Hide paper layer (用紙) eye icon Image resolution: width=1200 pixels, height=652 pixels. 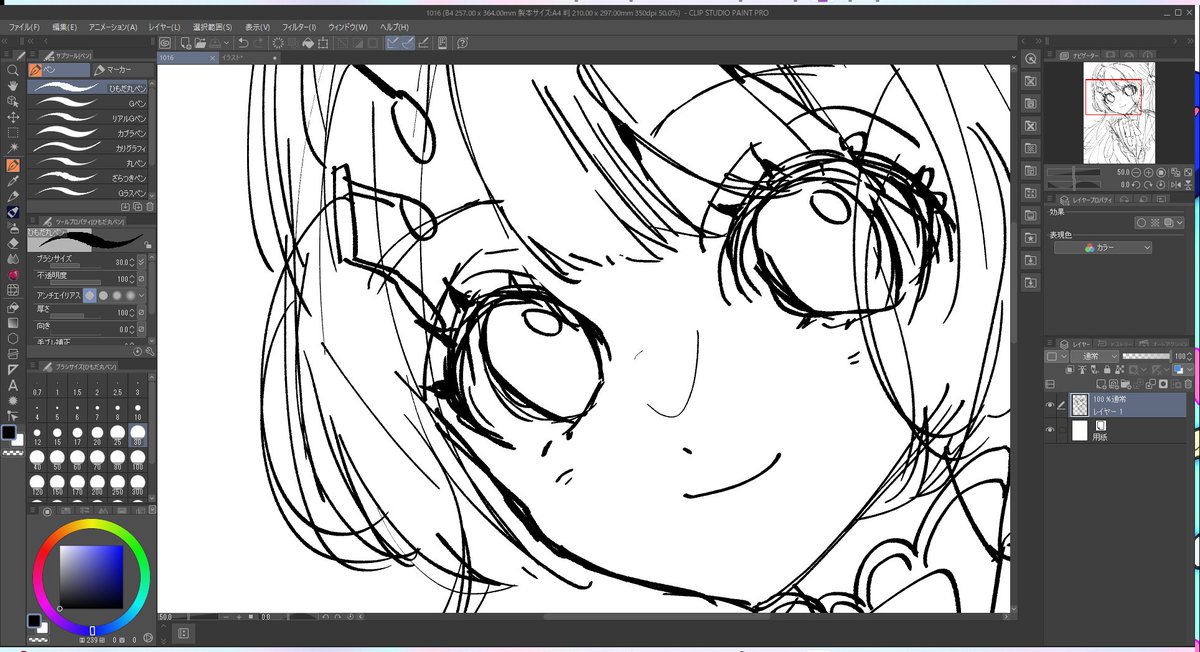click(x=1050, y=431)
